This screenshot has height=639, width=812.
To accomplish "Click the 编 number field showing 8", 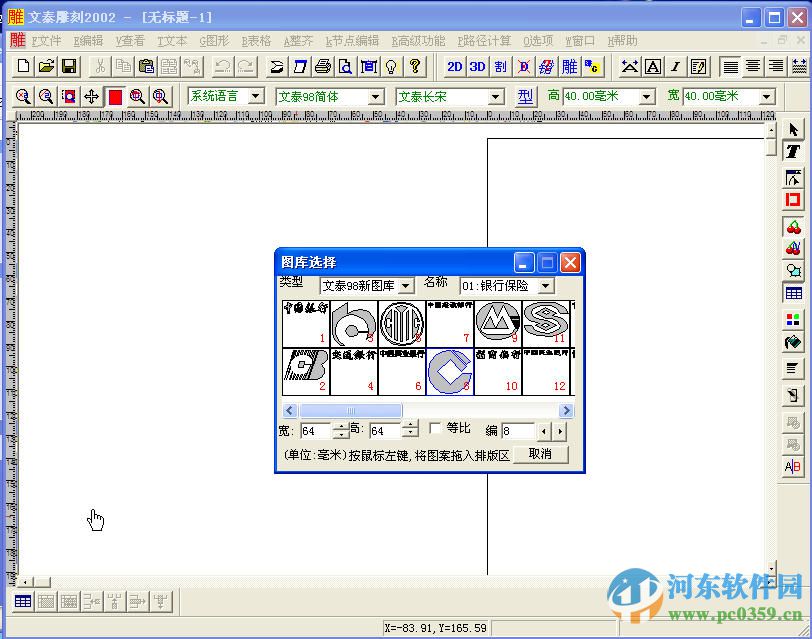I will coord(518,431).
